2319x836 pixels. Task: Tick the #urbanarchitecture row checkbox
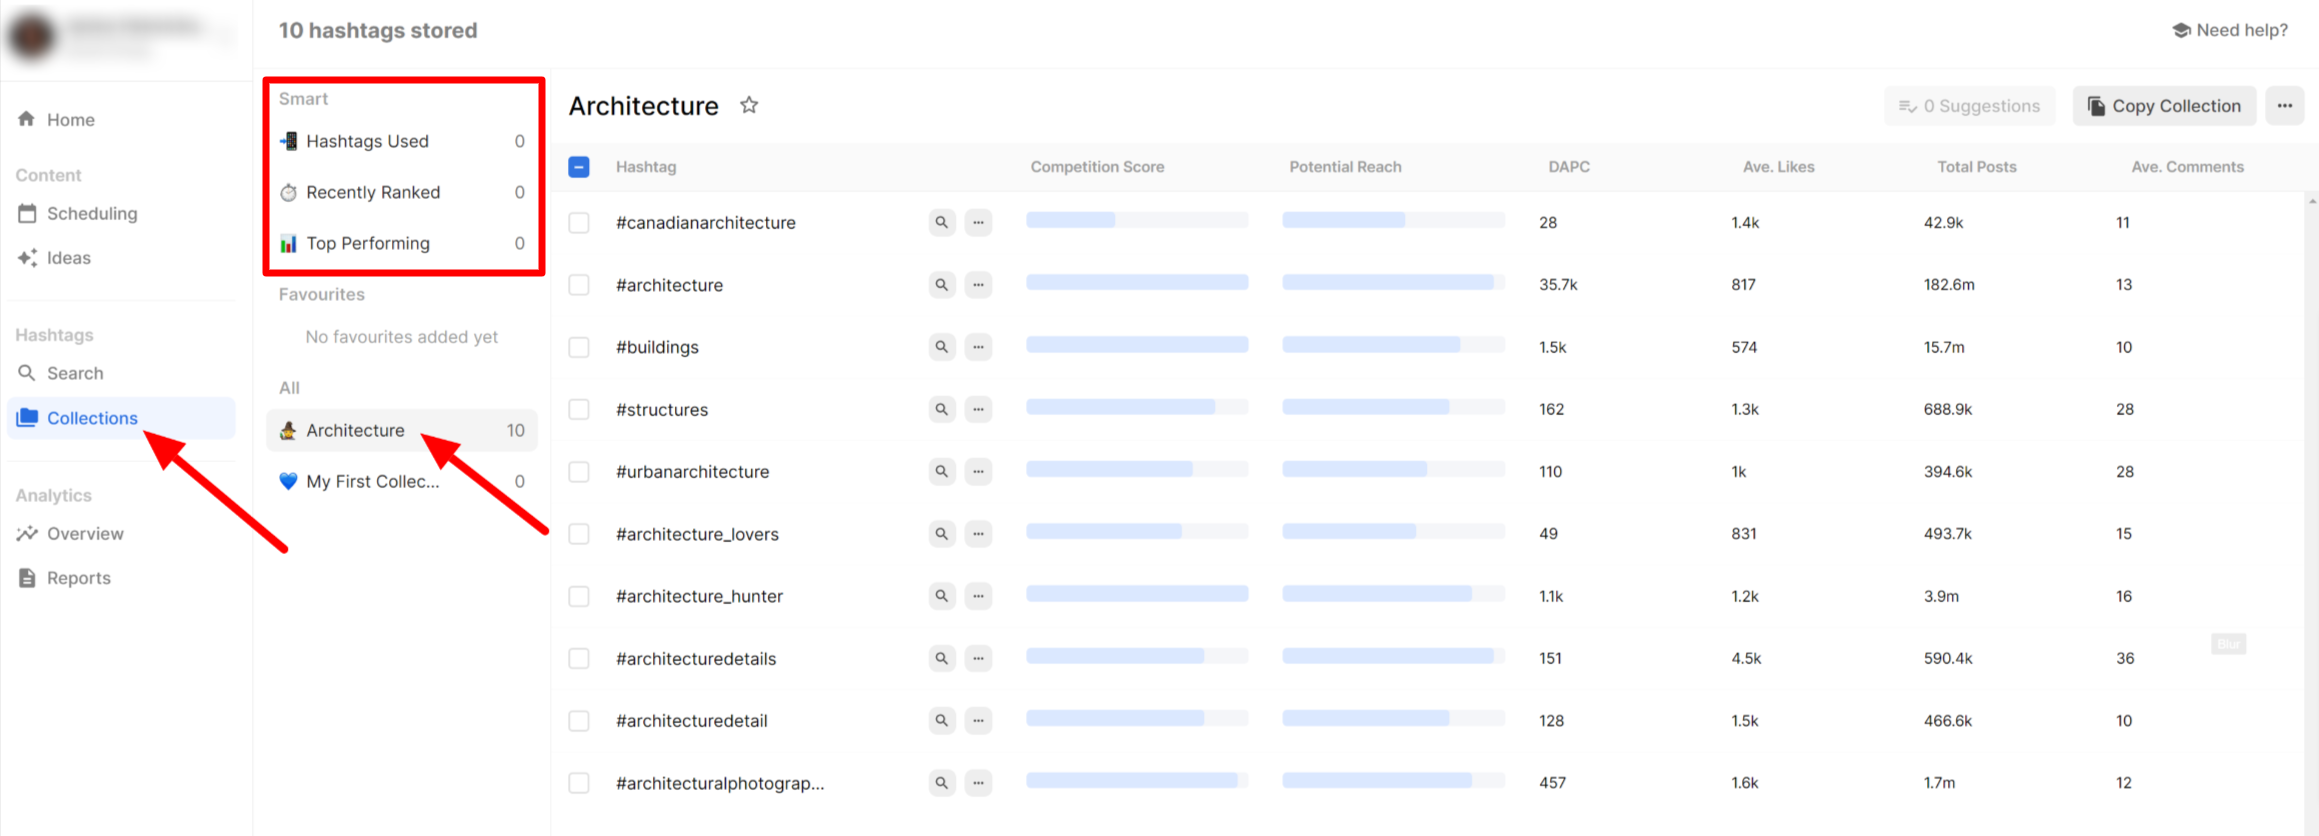coord(579,472)
